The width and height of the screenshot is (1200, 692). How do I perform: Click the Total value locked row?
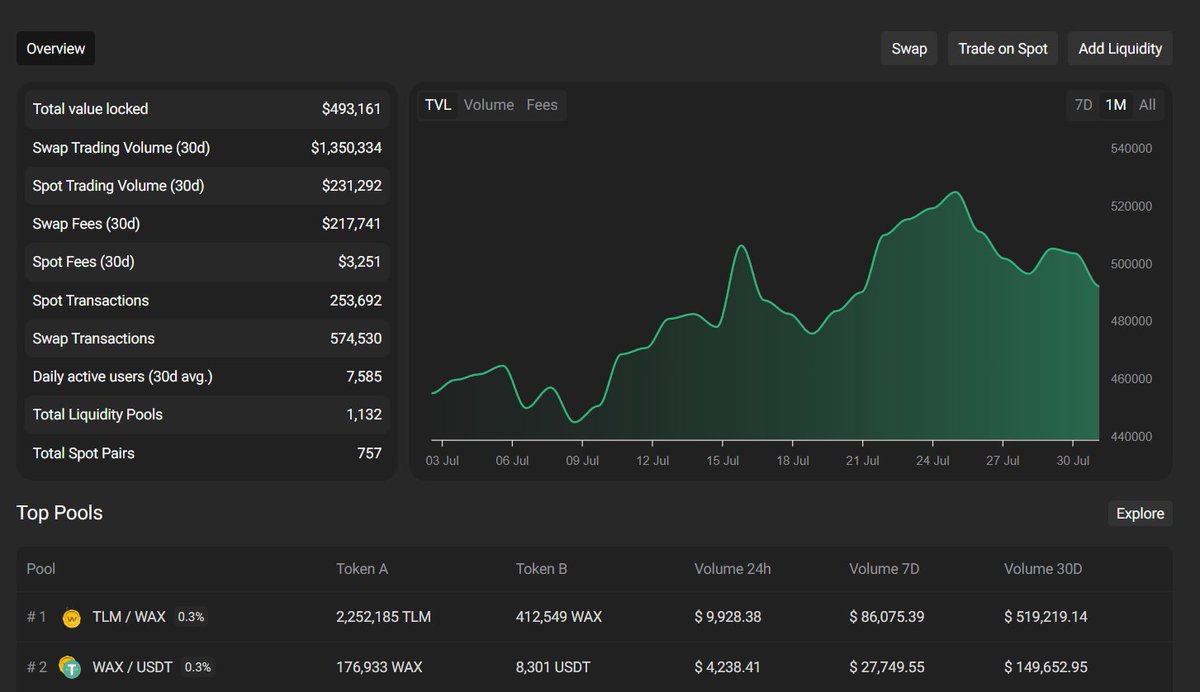[x=207, y=109]
